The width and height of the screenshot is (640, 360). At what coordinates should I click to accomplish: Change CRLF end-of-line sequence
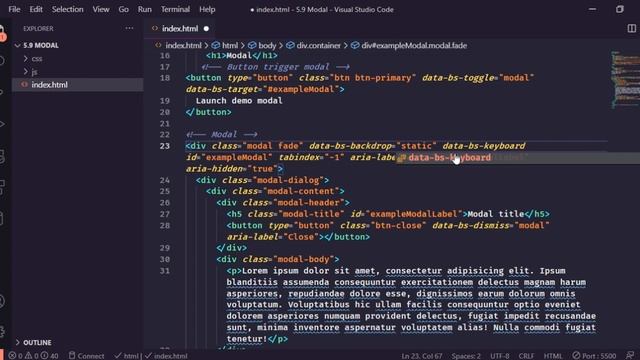(526, 356)
